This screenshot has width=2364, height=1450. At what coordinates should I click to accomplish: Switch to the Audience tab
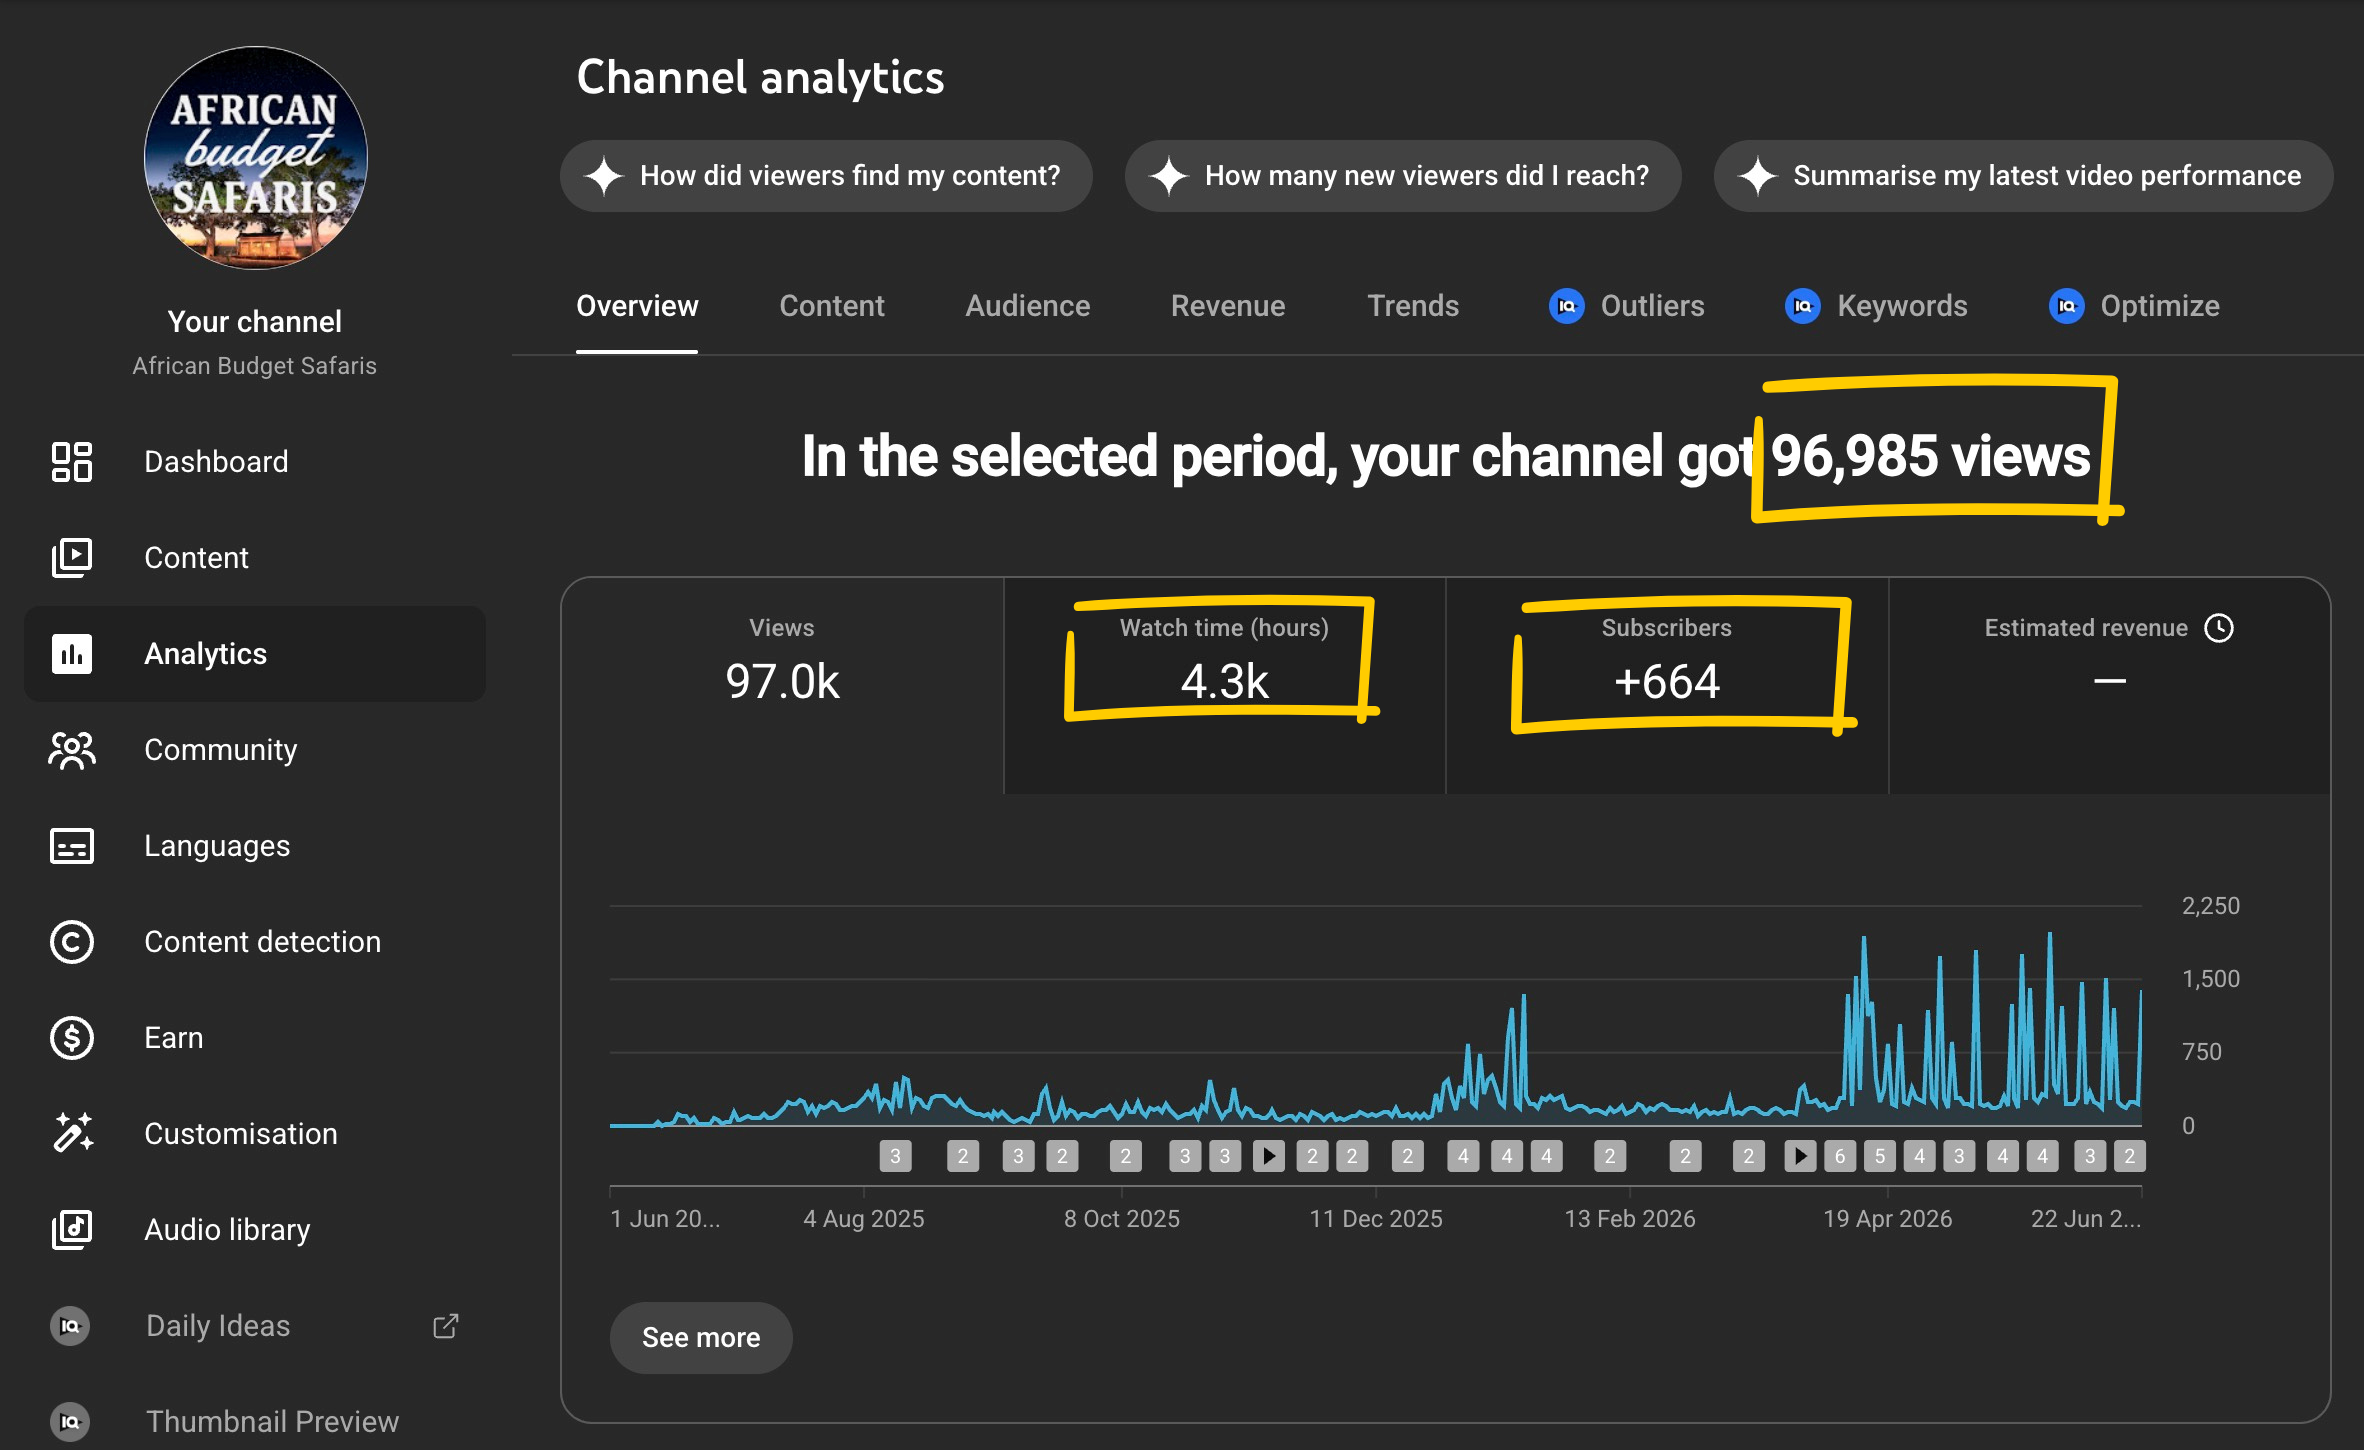(1027, 306)
